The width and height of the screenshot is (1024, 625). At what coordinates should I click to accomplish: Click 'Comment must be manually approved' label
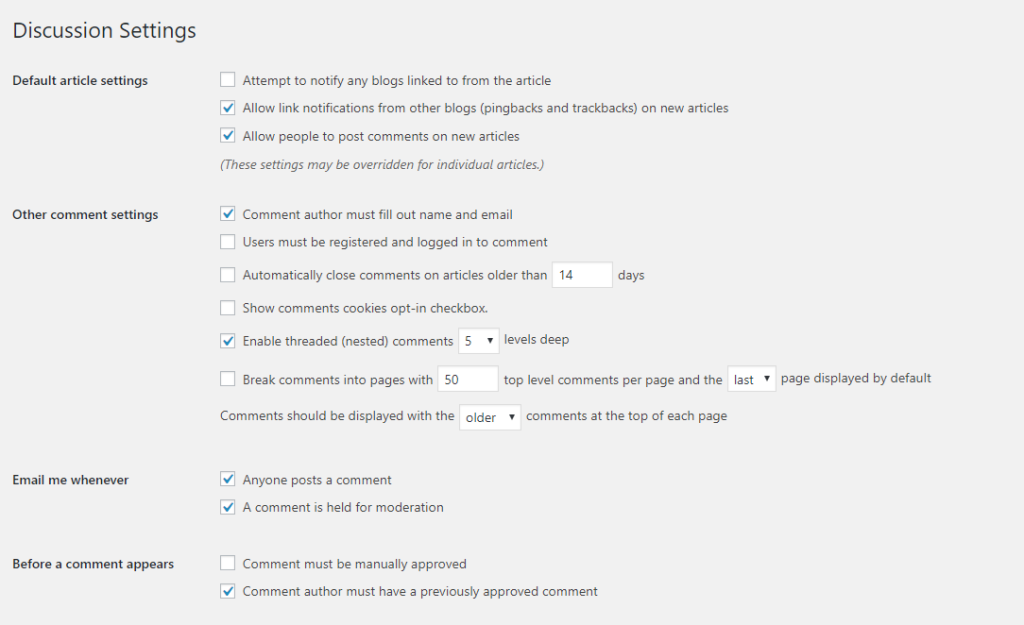[354, 564]
